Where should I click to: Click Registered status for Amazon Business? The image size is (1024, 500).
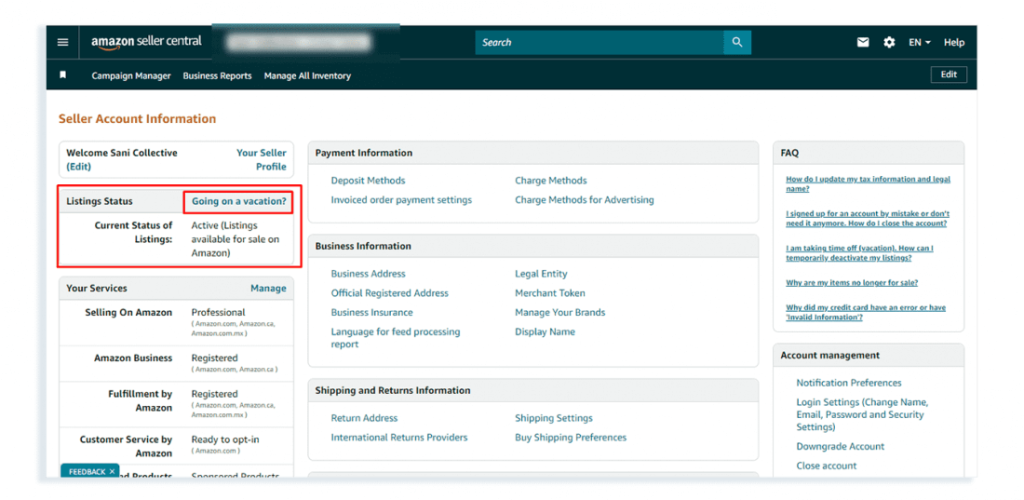pos(214,358)
